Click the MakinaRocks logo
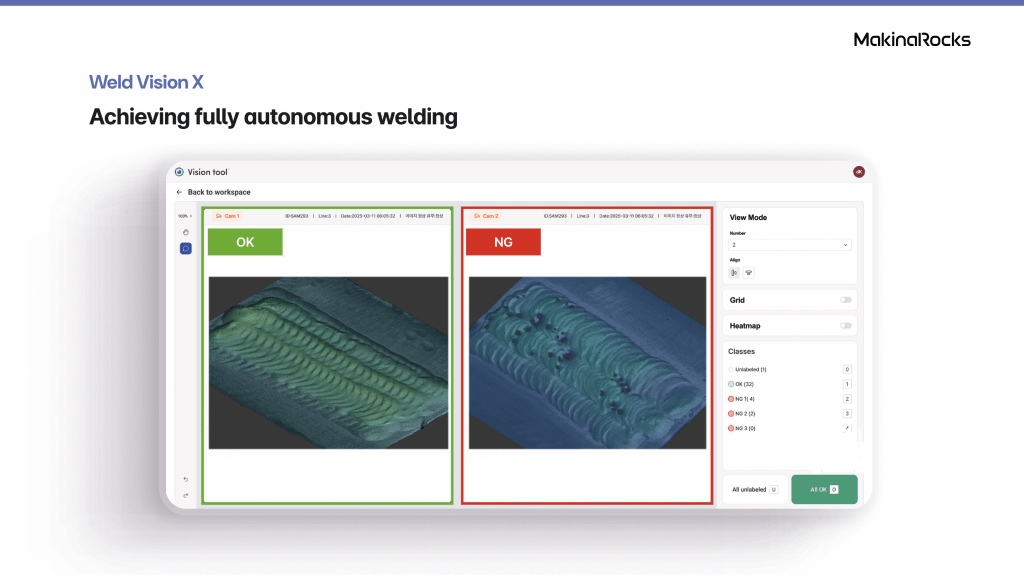The image size is (1024, 575). pyautogui.click(x=912, y=40)
